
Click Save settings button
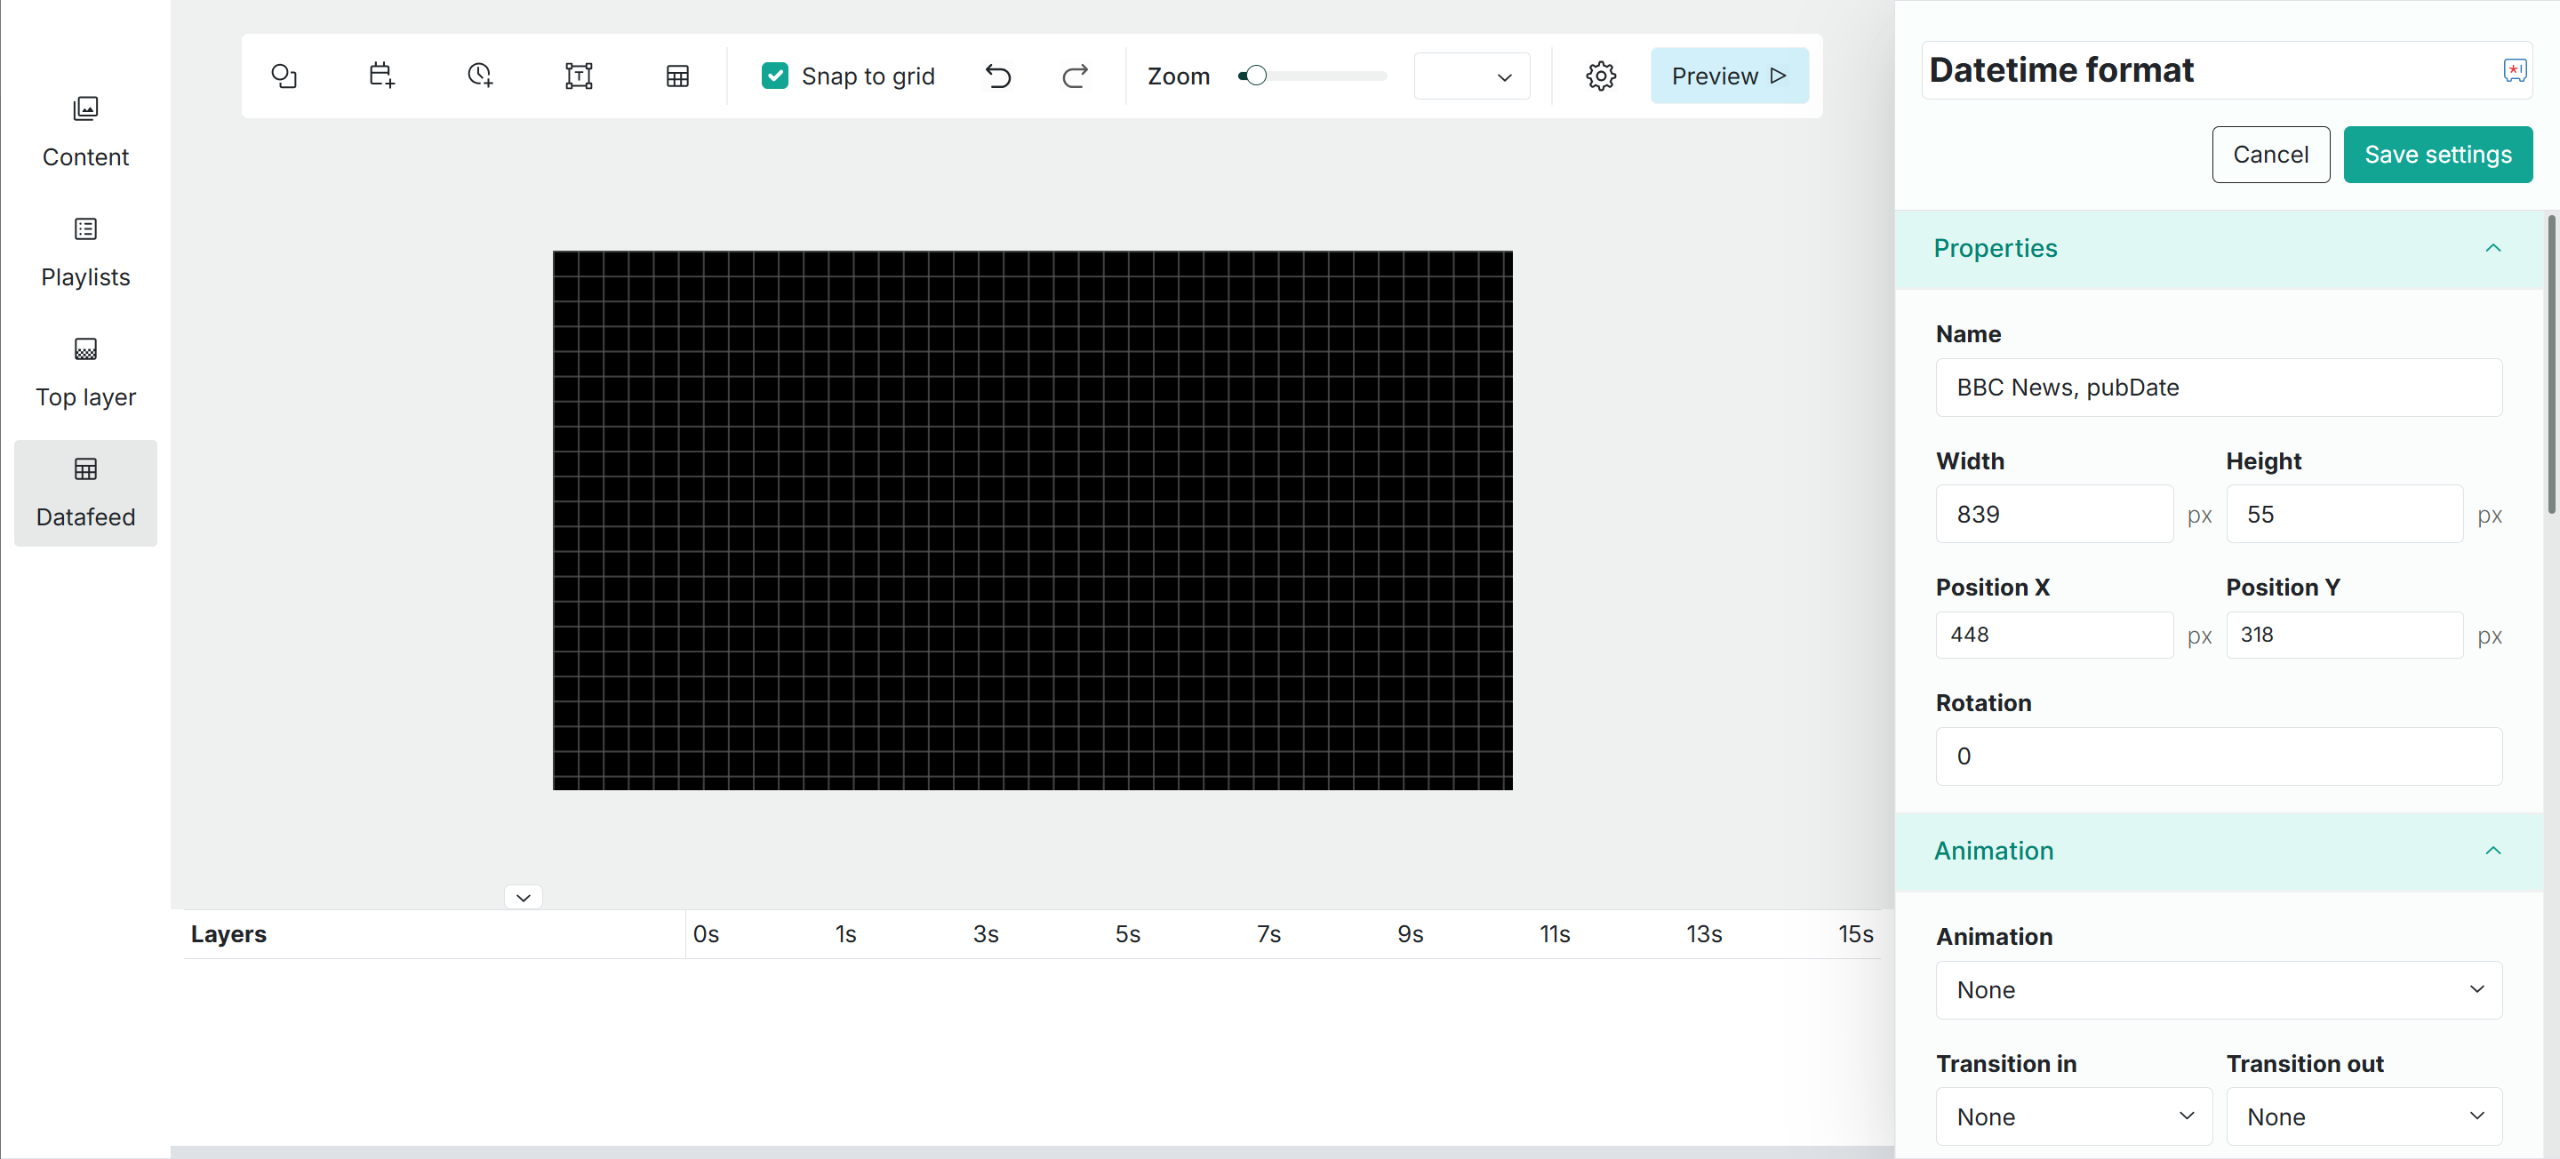click(x=2438, y=155)
